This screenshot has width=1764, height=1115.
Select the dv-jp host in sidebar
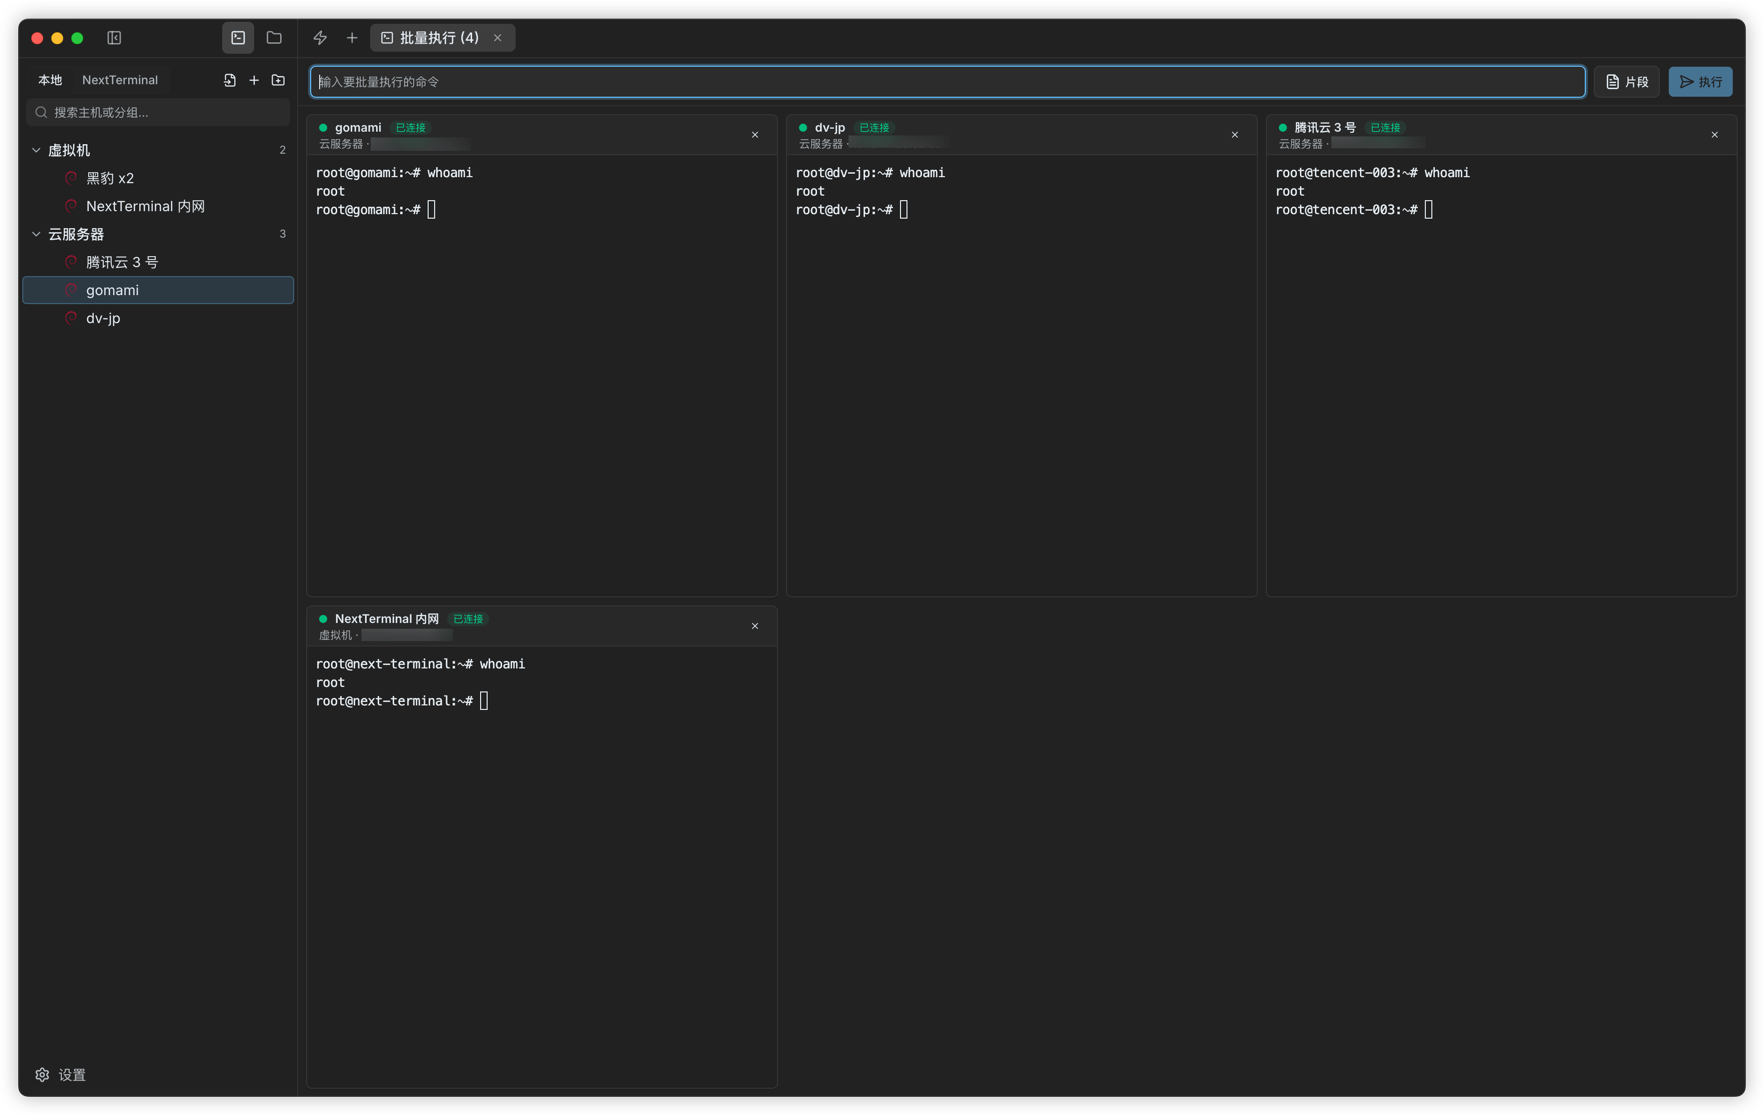(158, 318)
